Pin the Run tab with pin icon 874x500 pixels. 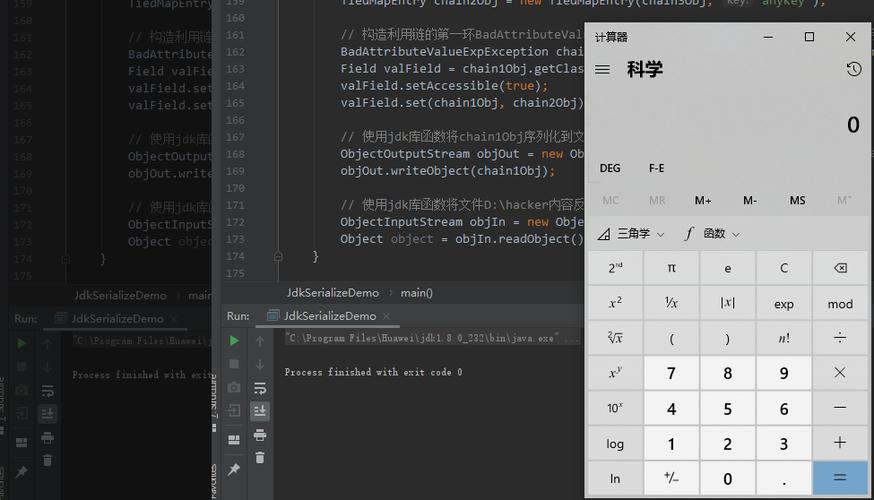click(234, 469)
